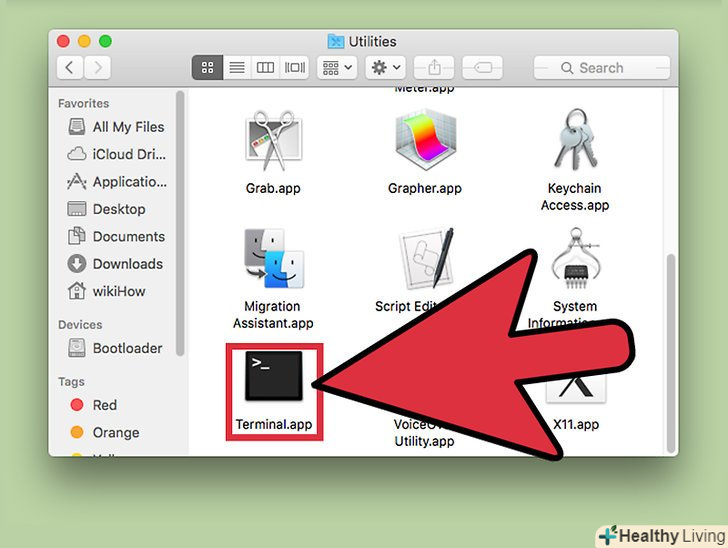Open Documents in sidebar

point(116,236)
